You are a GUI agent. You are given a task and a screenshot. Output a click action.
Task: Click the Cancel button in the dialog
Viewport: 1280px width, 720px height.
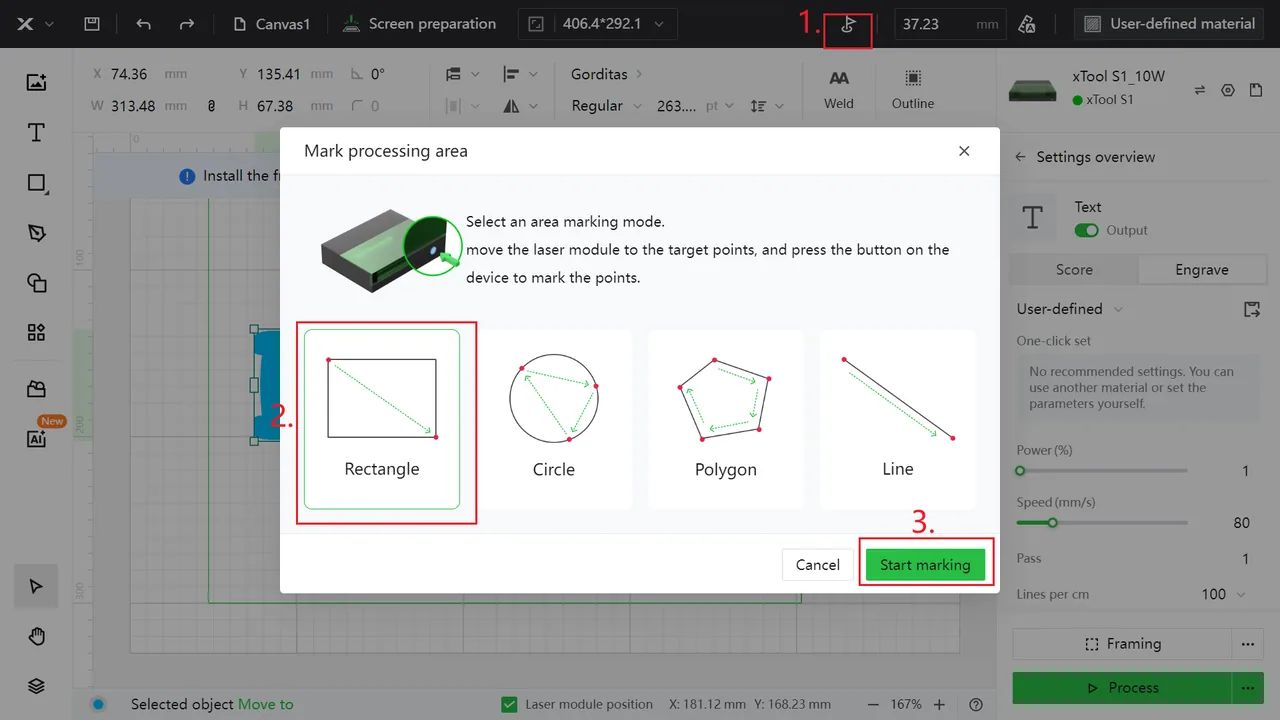[817, 565]
